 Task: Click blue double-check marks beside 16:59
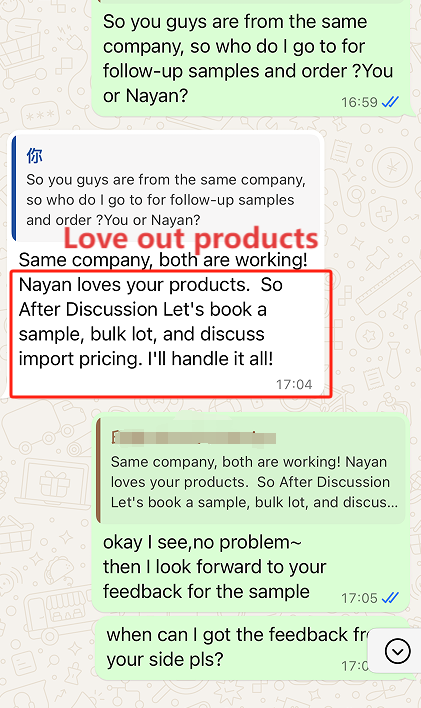click(390, 102)
